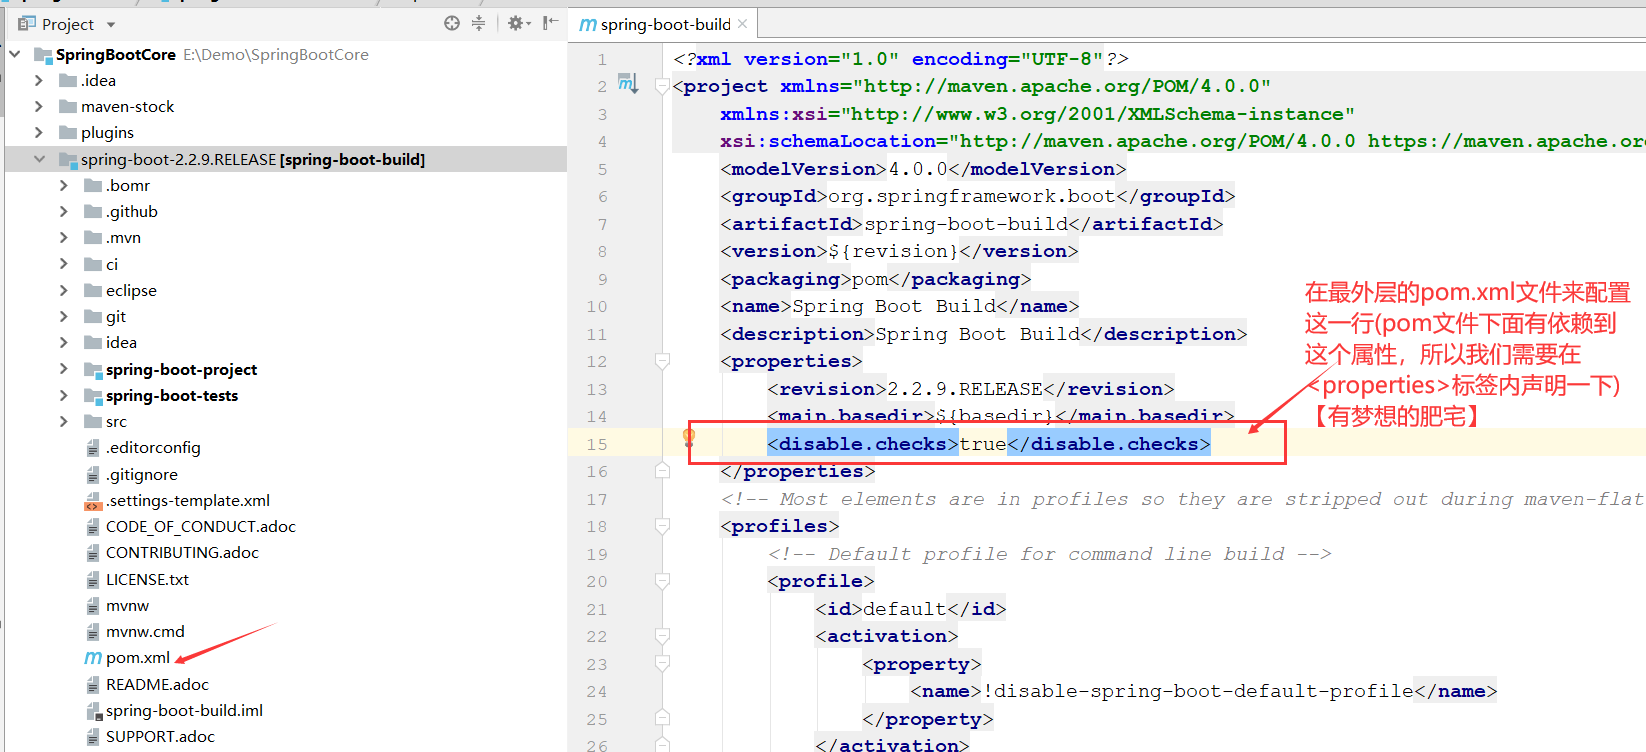Click the modelVersion 4.0.0 text
Image resolution: width=1646 pixels, height=752 pixels.
pos(917,169)
